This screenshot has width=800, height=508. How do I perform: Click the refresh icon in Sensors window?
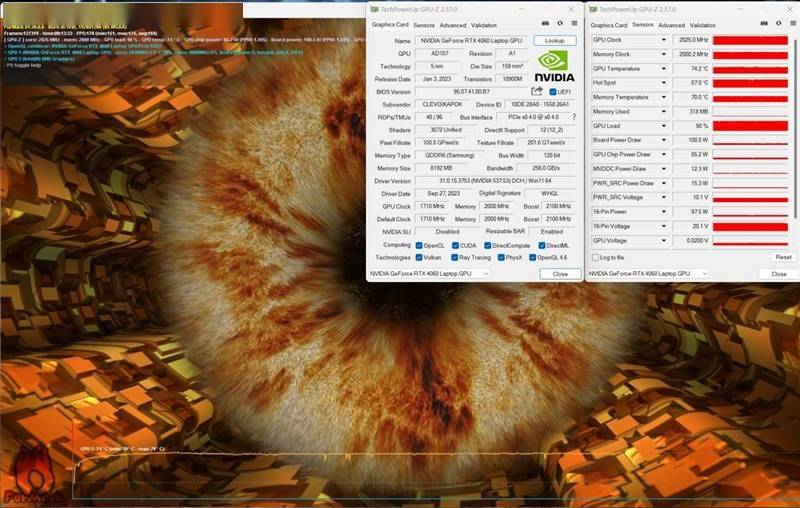point(779,23)
